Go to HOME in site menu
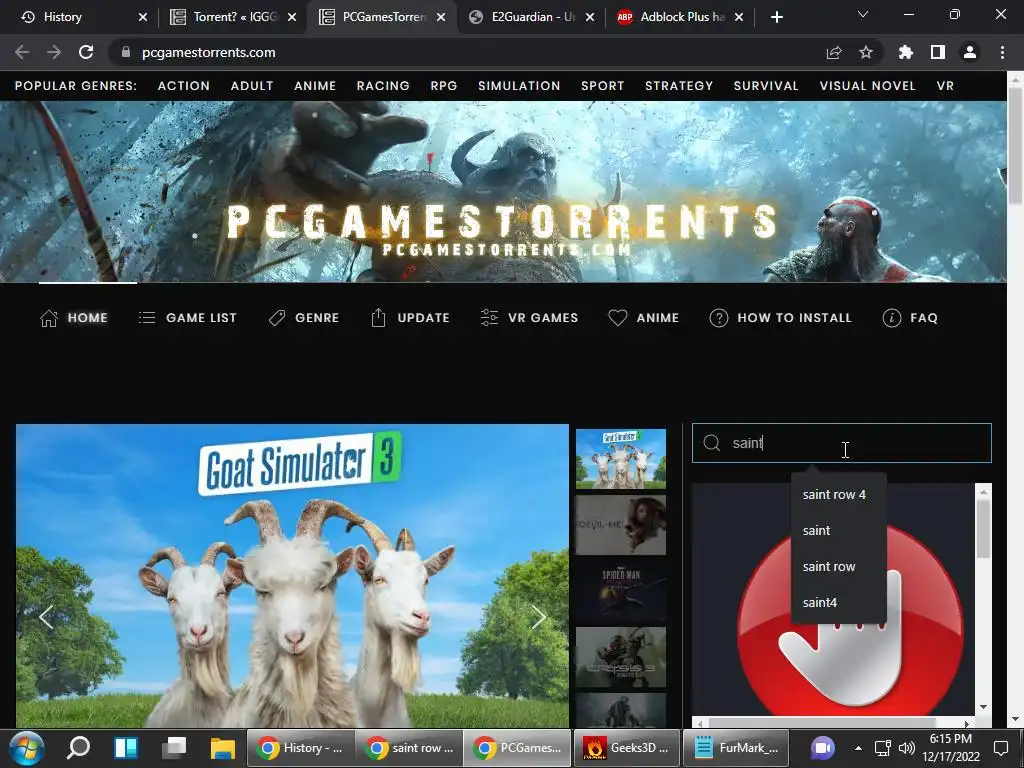The image size is (1024, 768). click(74, 318)
